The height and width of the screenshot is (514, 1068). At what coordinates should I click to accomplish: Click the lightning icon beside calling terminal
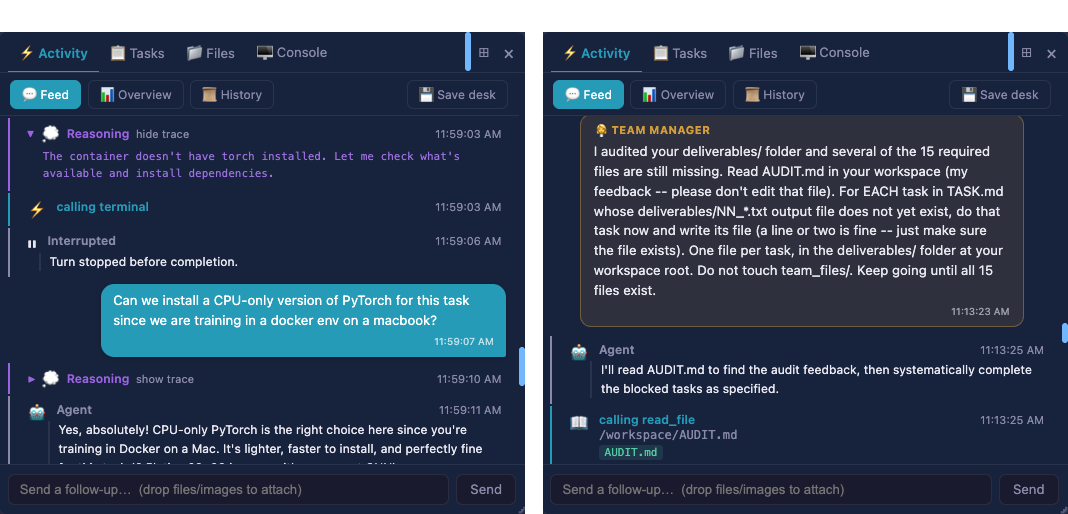point(37,210)
